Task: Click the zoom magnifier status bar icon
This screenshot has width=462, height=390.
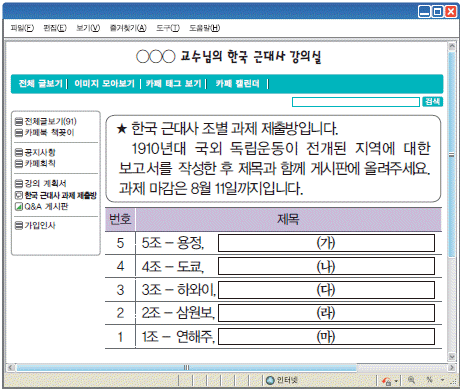Action: 411,380
